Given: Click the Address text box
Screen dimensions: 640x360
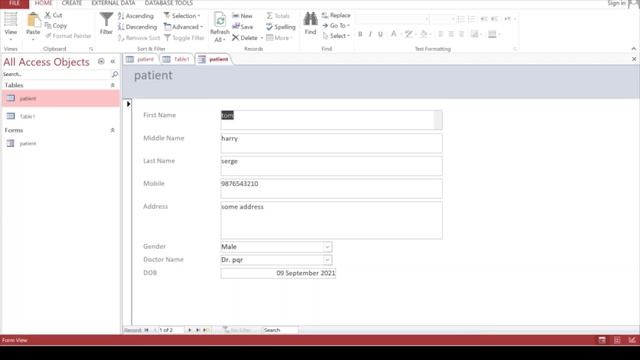Looking at the screenshot, I should tap(331, 220).
